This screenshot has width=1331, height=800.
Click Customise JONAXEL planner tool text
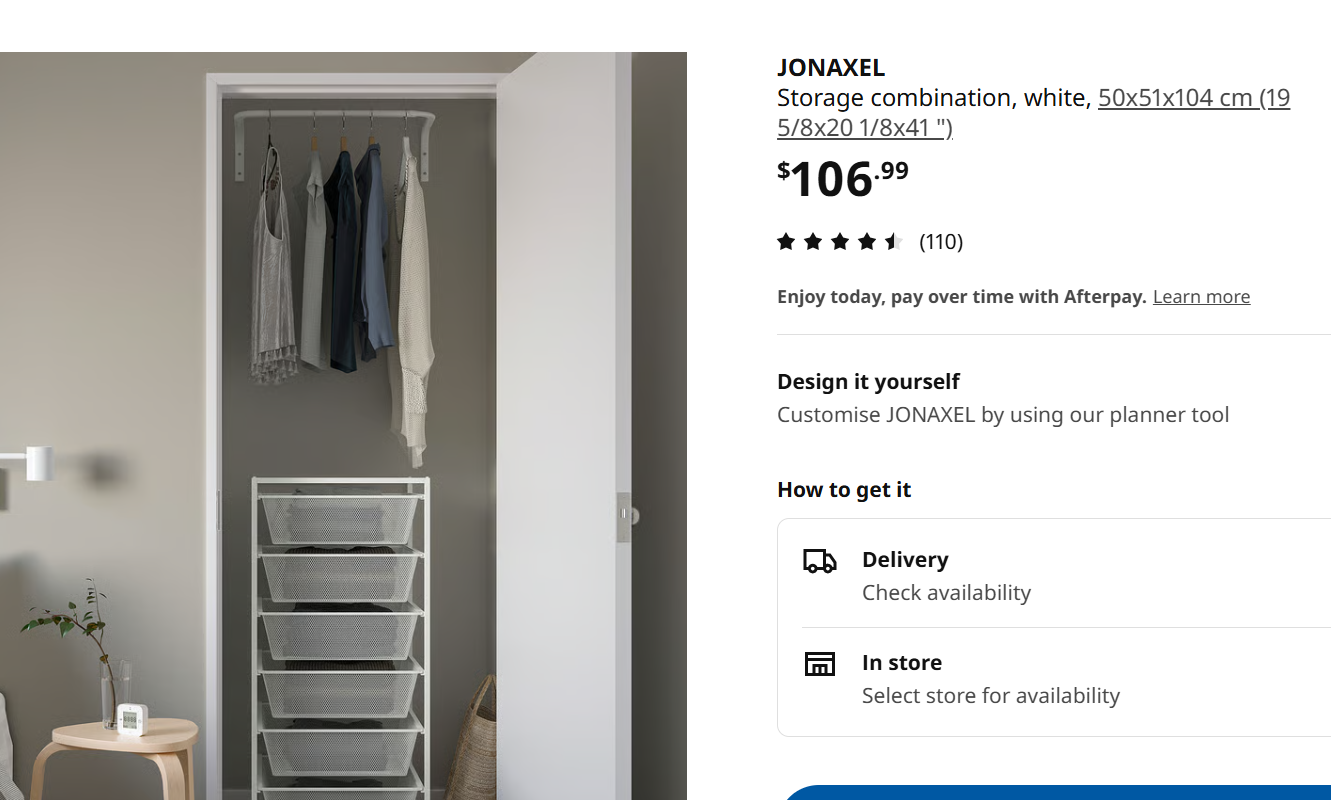tap(1003, 415)
